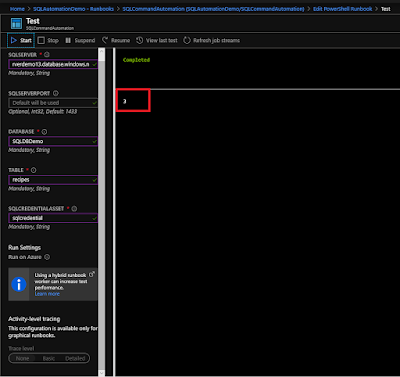Show info tooltip for SQLCREDENTIALASSET
400x377 pixels.
point(74,208)
